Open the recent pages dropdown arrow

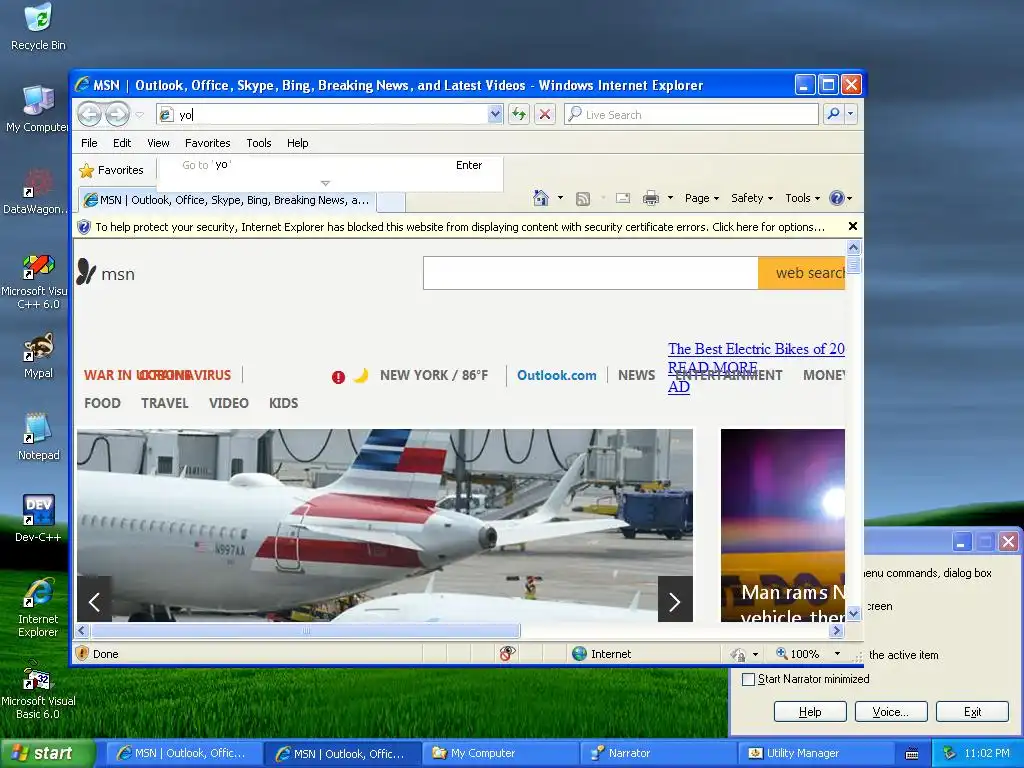[x=139, y=115]
